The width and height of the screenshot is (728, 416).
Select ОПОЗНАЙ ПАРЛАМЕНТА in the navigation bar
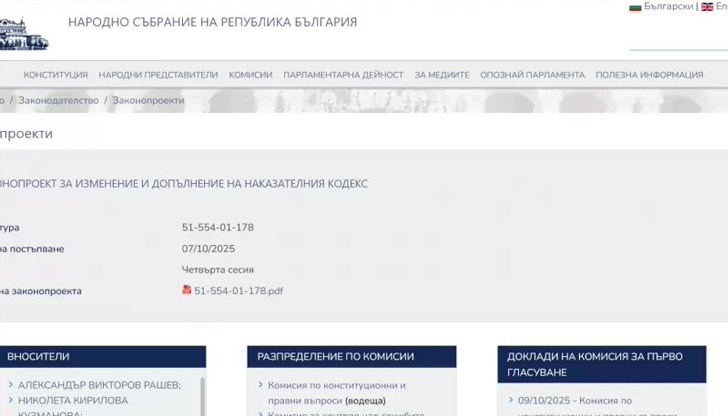click(x=532, y=75)
